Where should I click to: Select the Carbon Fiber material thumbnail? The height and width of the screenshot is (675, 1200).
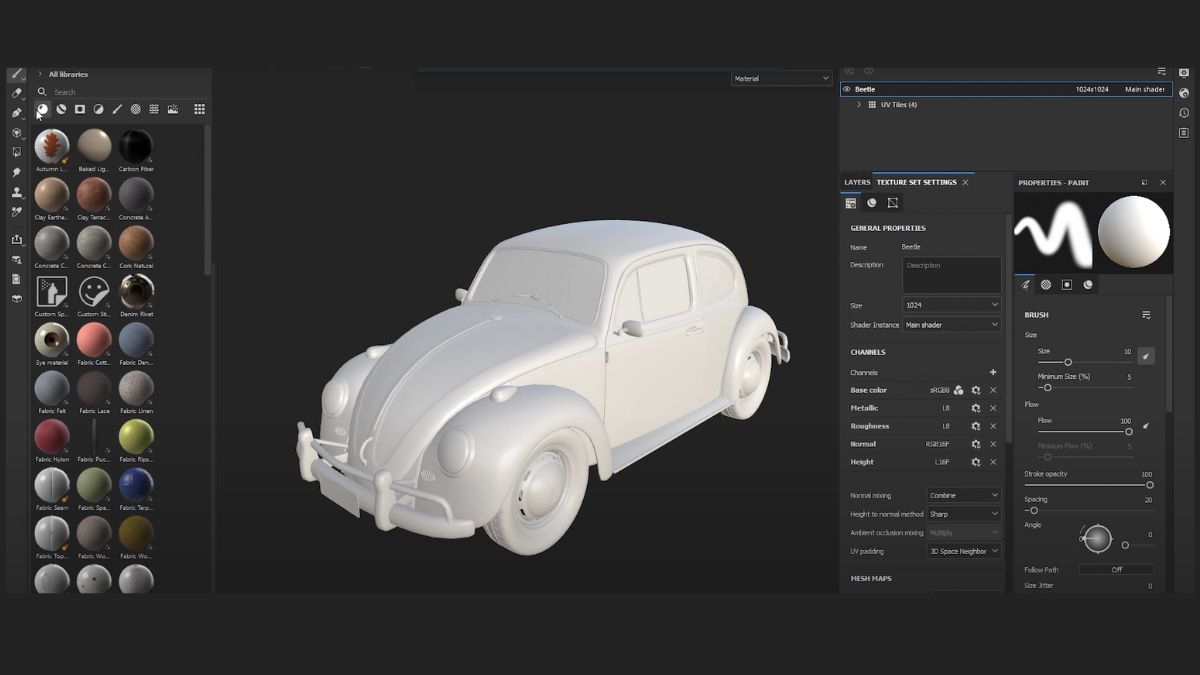[136, 146]
